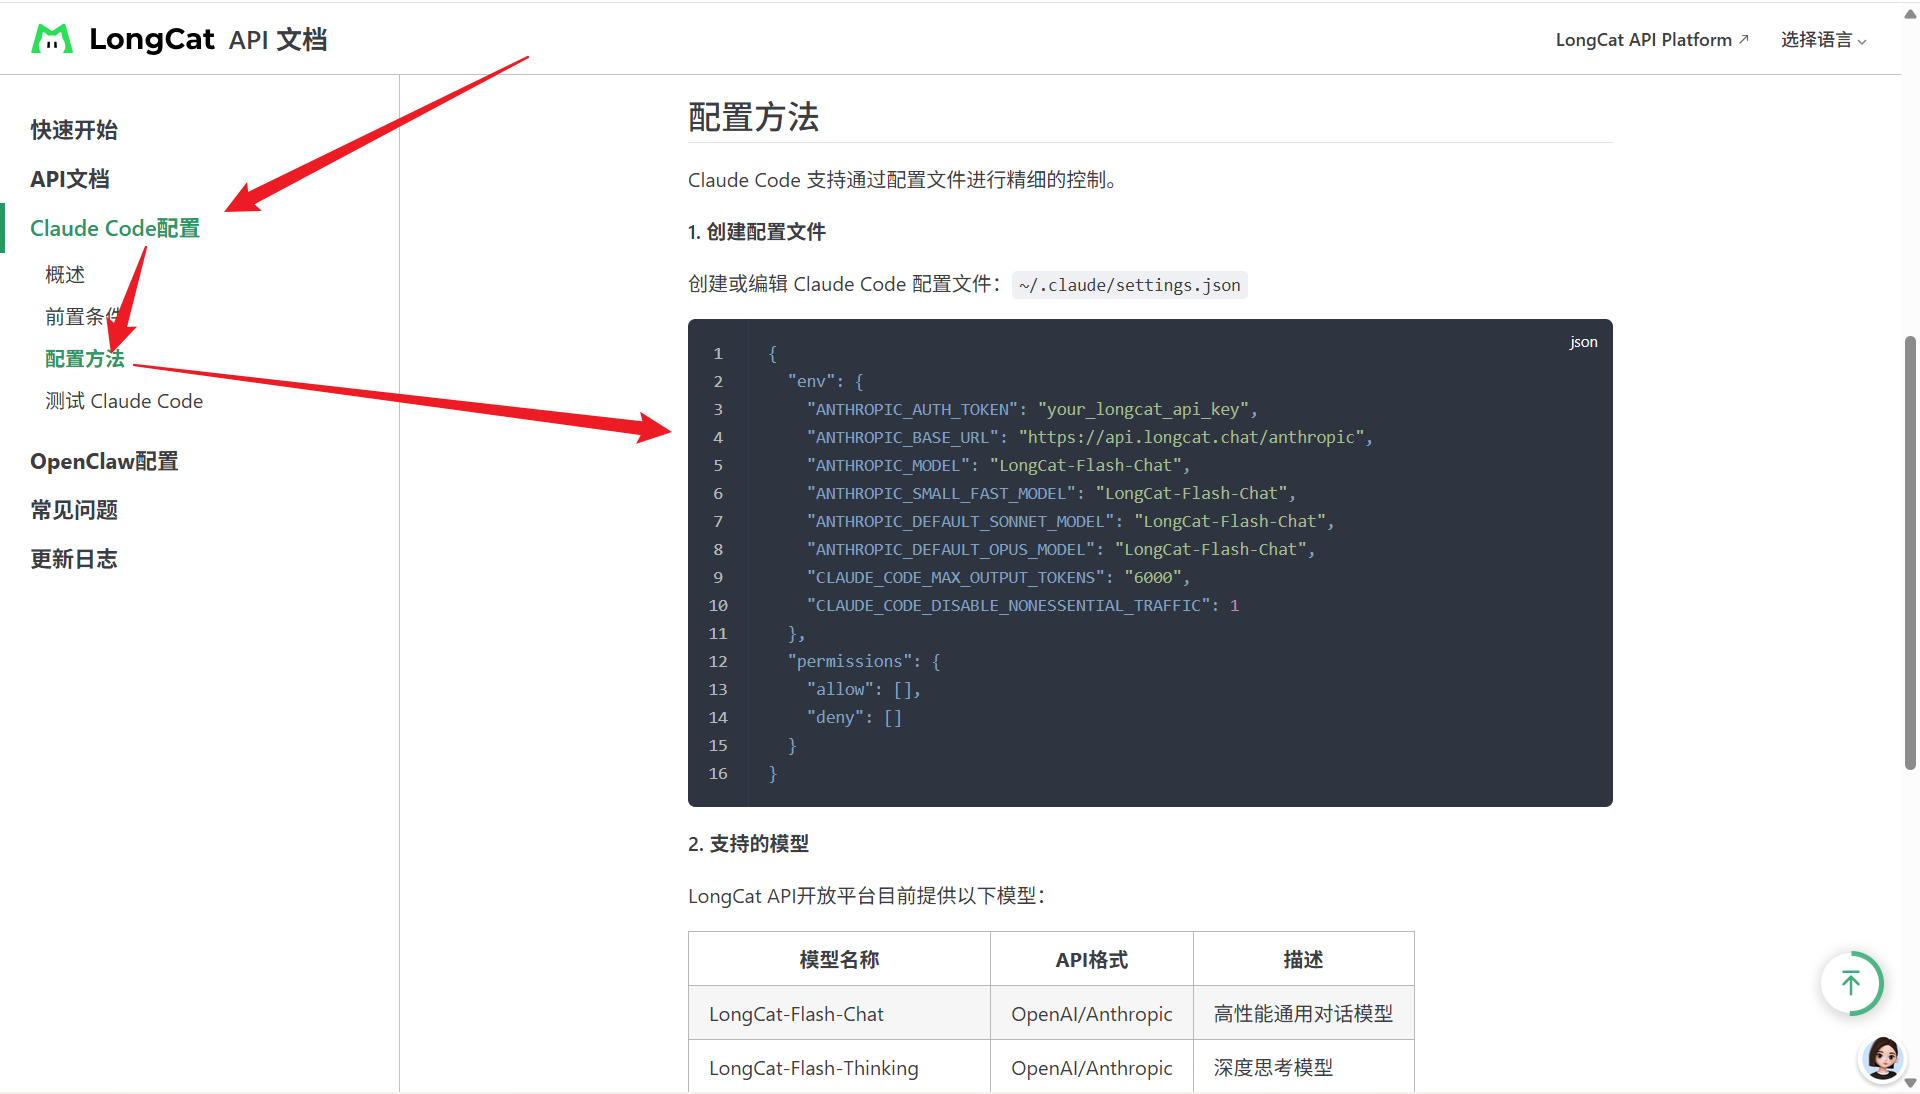This screenshot has width=1920, height=1094.
Task: Click the API格式 table header
Action: (1092, 960)
